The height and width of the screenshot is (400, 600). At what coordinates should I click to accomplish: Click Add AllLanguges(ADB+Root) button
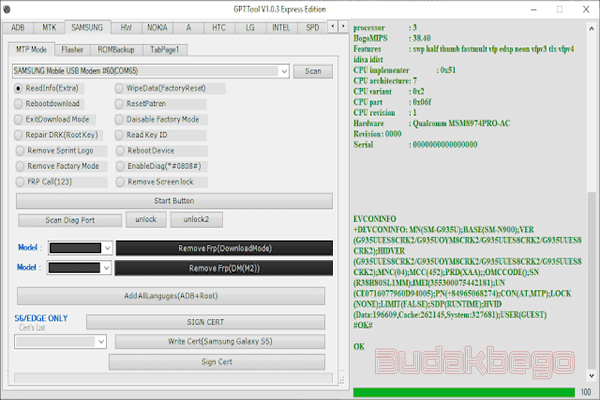click(x=171, y=296)
